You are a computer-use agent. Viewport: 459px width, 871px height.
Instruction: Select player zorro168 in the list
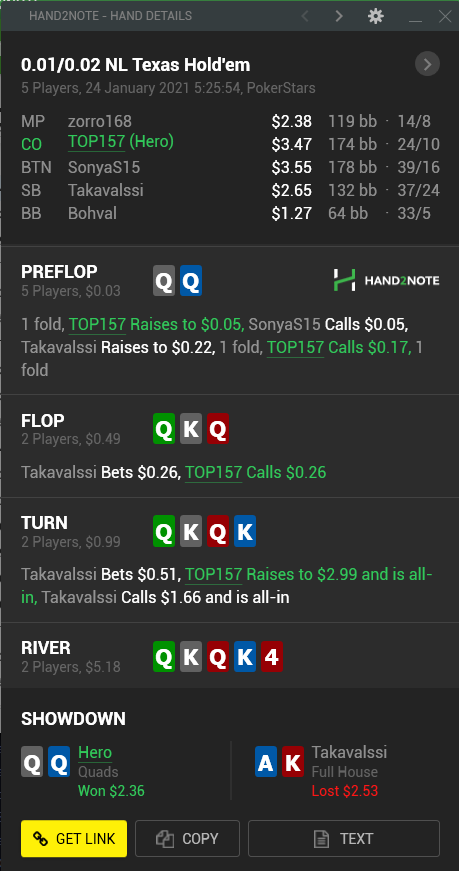point(100,121)
